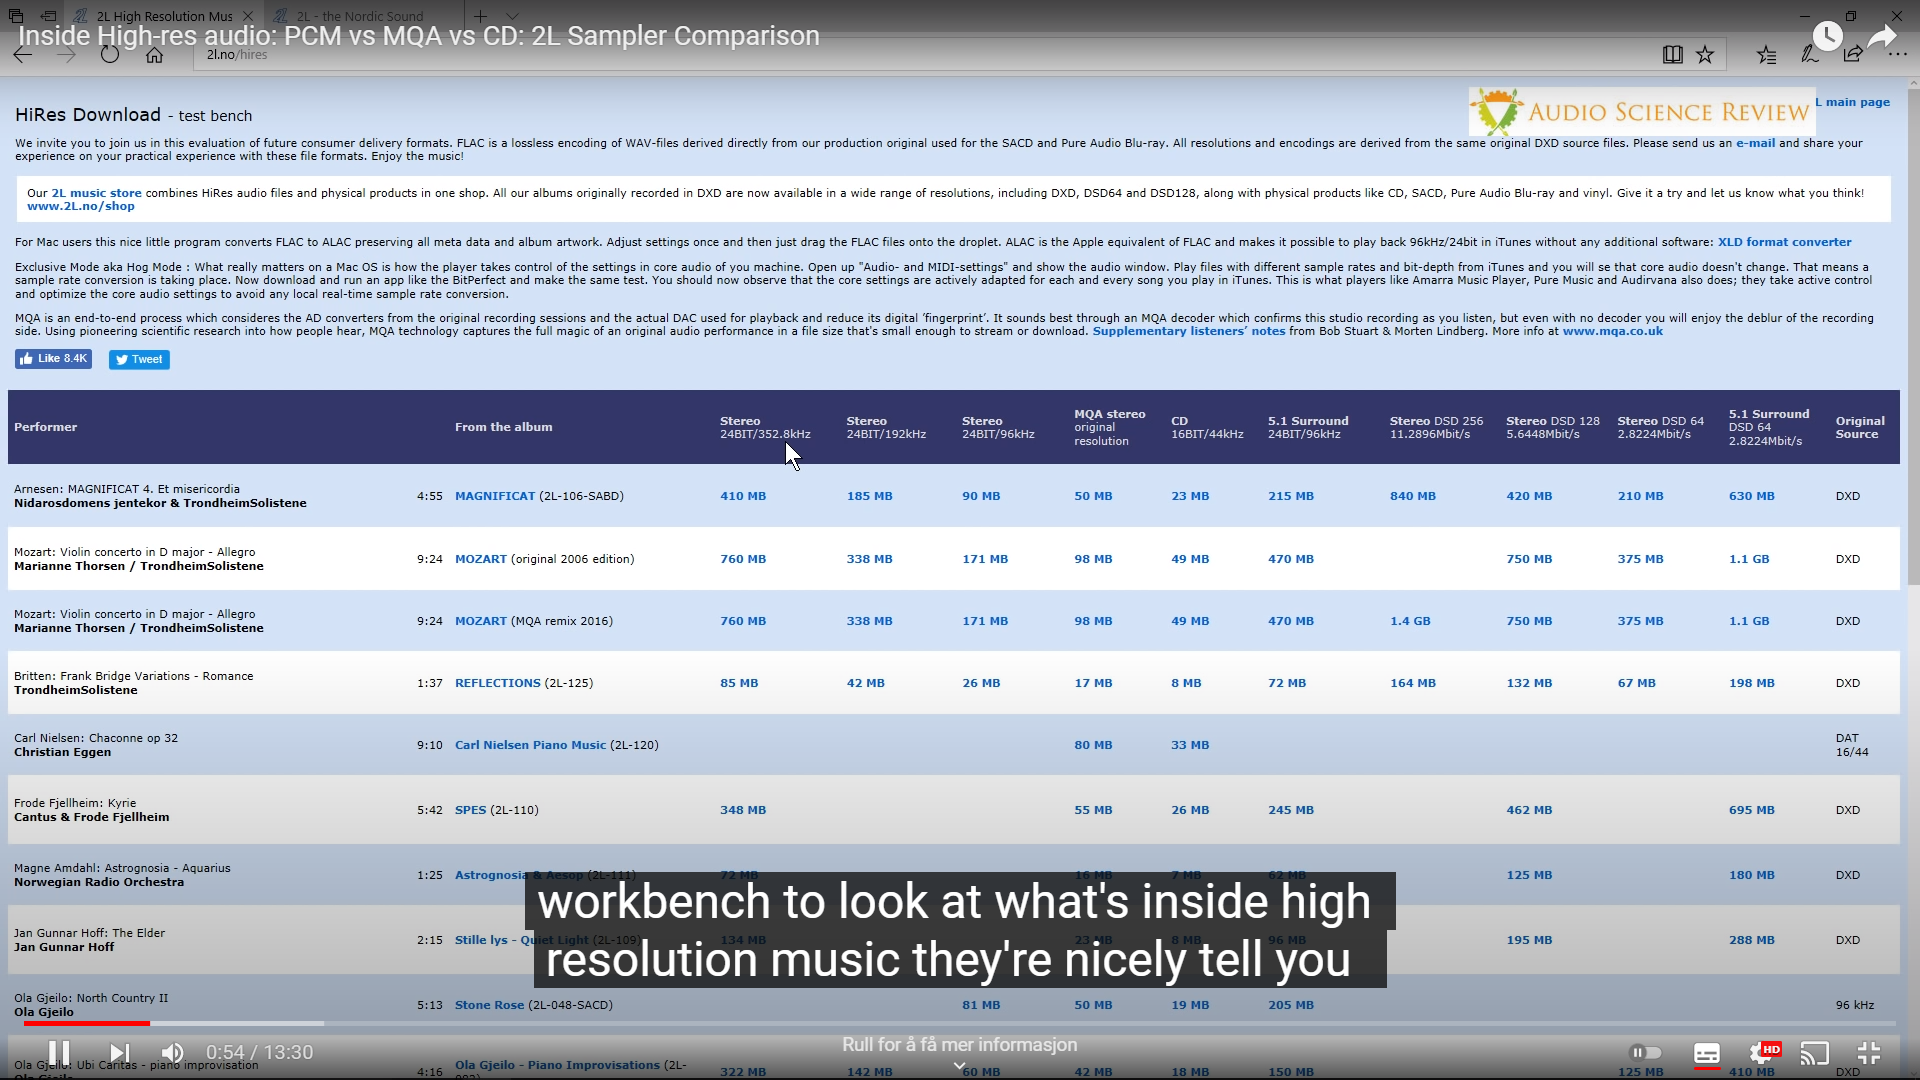
Task: Click the video title text
Action: click(x=418, y=36)
